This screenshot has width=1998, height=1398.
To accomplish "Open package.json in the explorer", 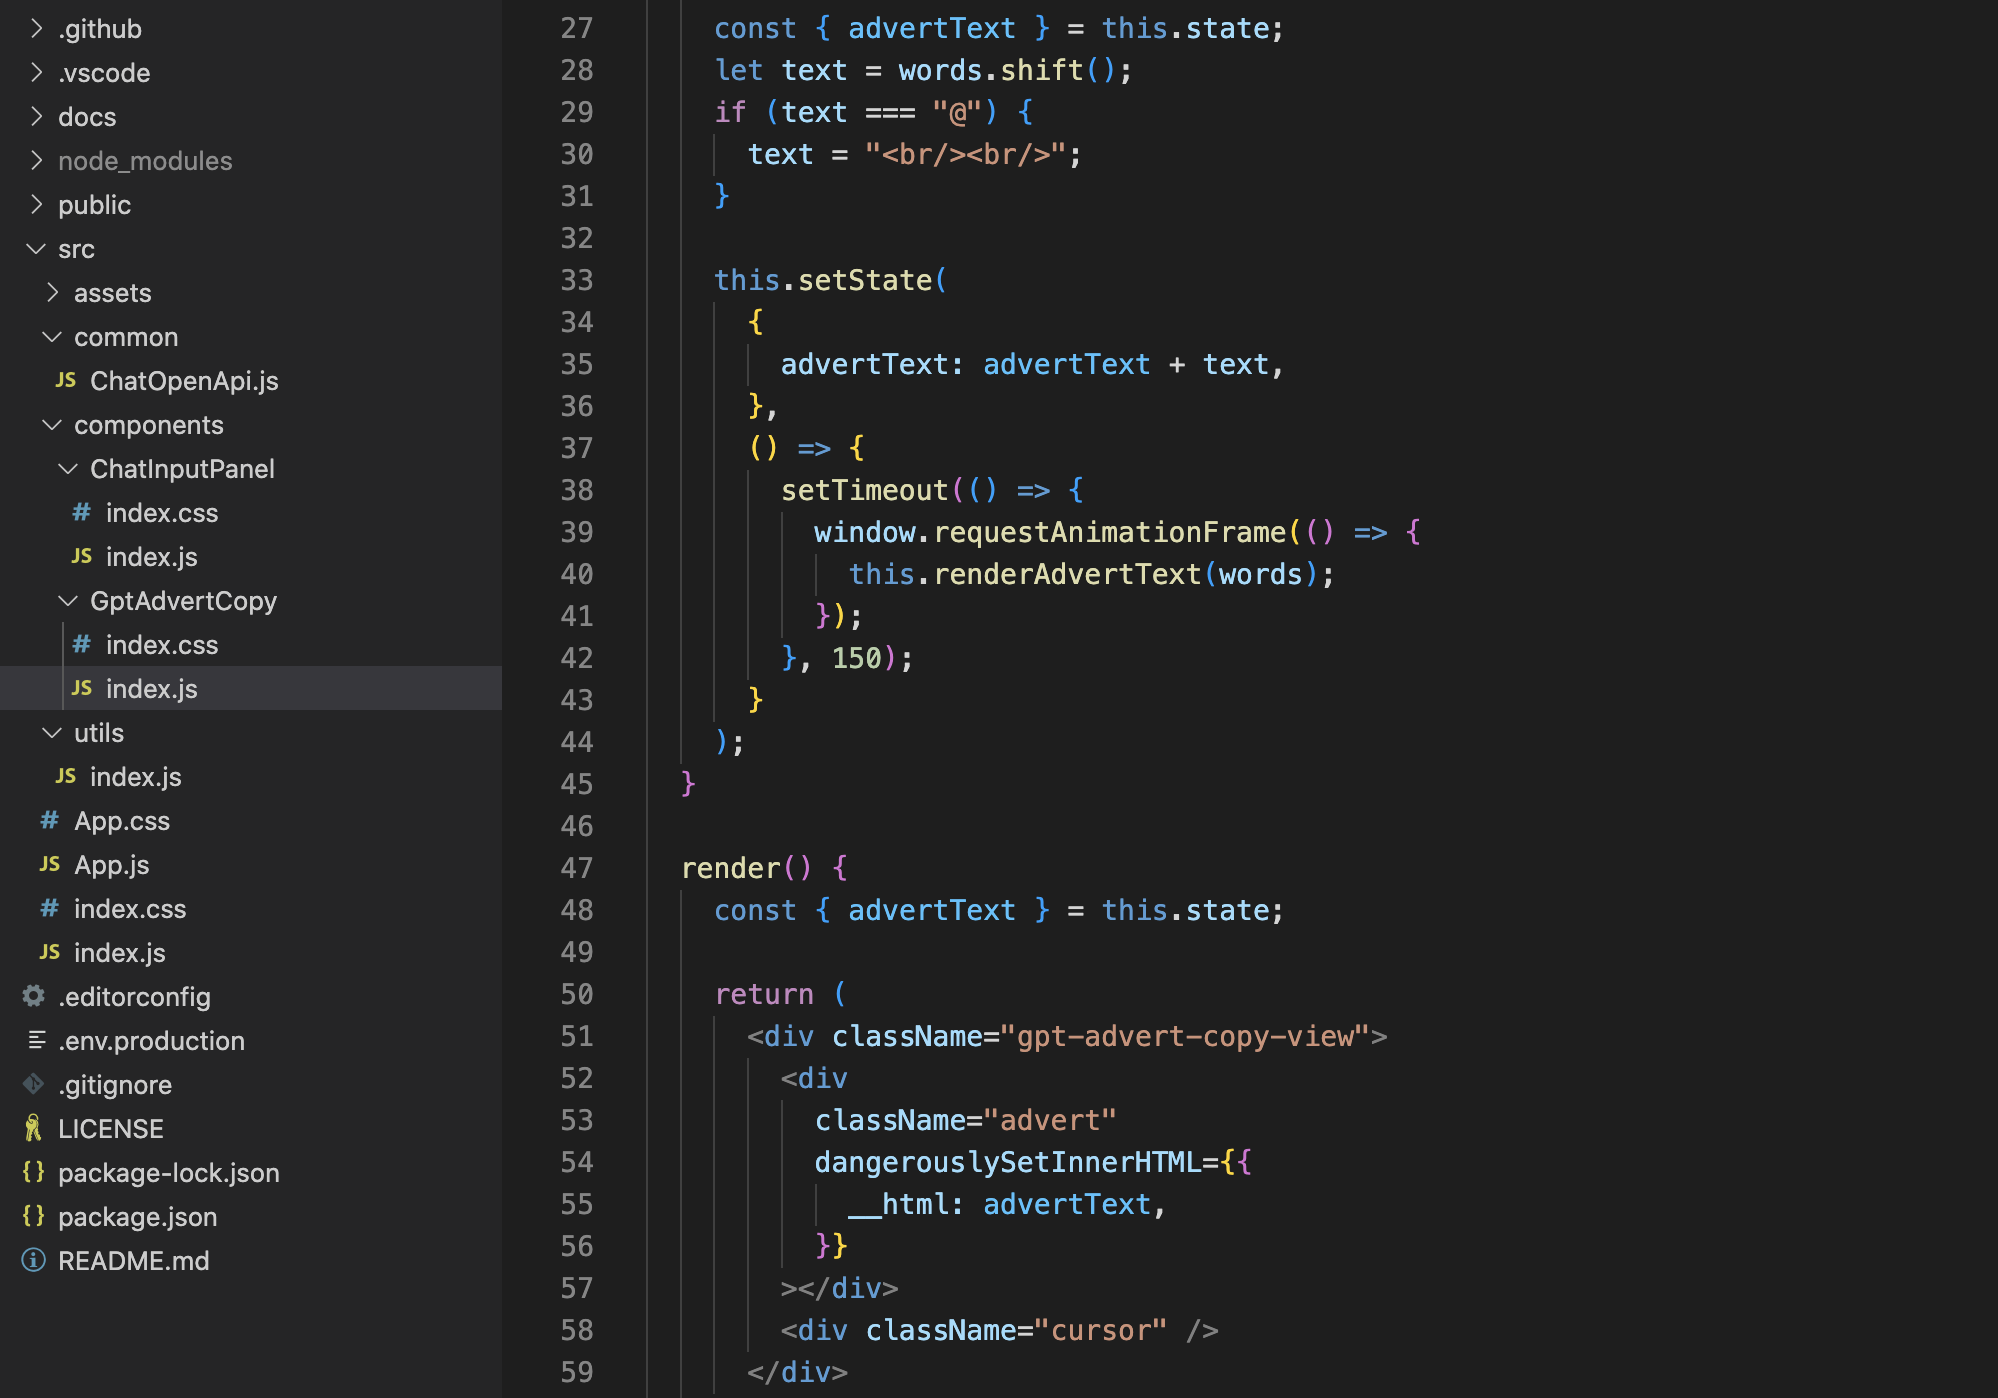I will tap(137, 1216).
